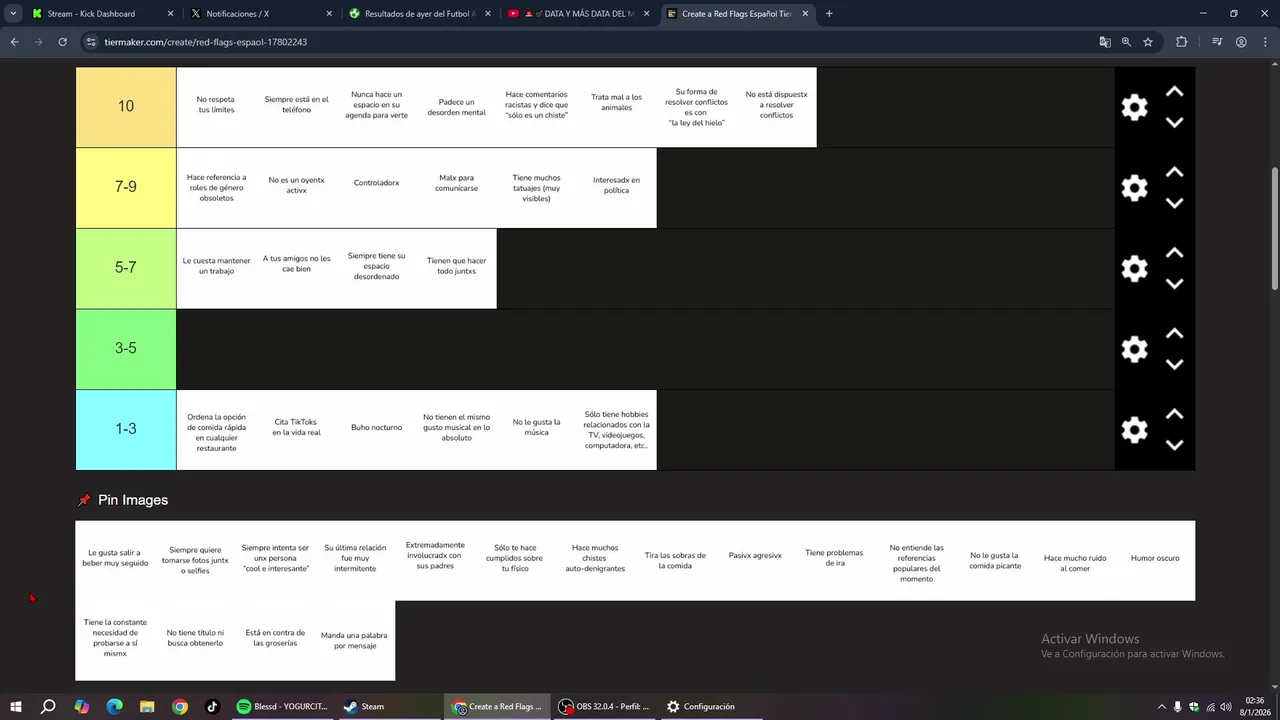Click the green 3-5 tier label
The width and height of the screenshot is (1280, 720).
pos(126,348)
